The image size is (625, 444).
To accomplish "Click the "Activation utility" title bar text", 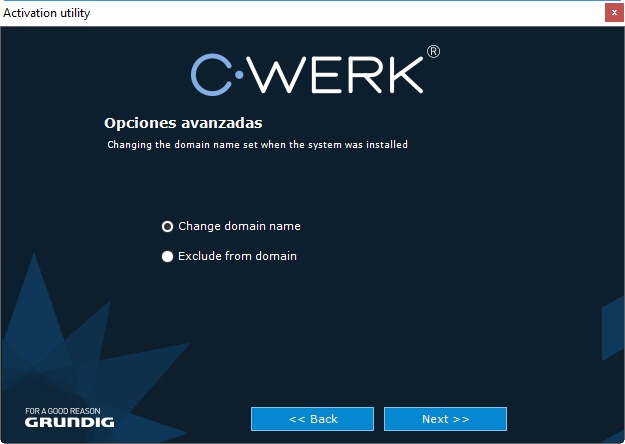I will click(x=46, y=12).
